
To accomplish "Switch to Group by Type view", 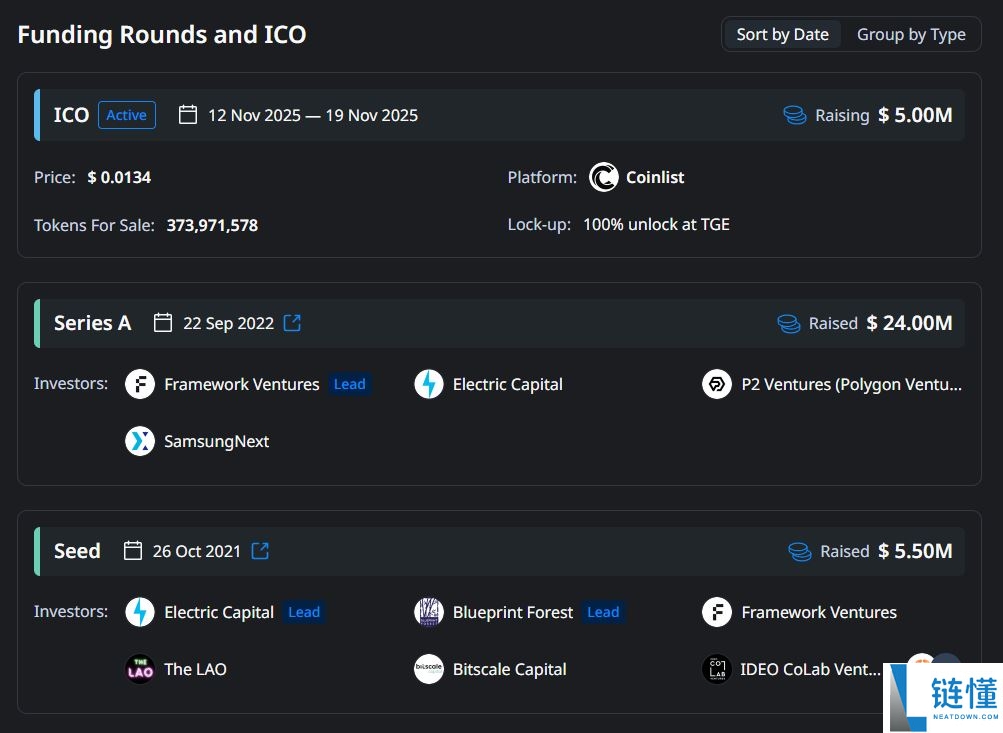I will (x=911, y=34).
